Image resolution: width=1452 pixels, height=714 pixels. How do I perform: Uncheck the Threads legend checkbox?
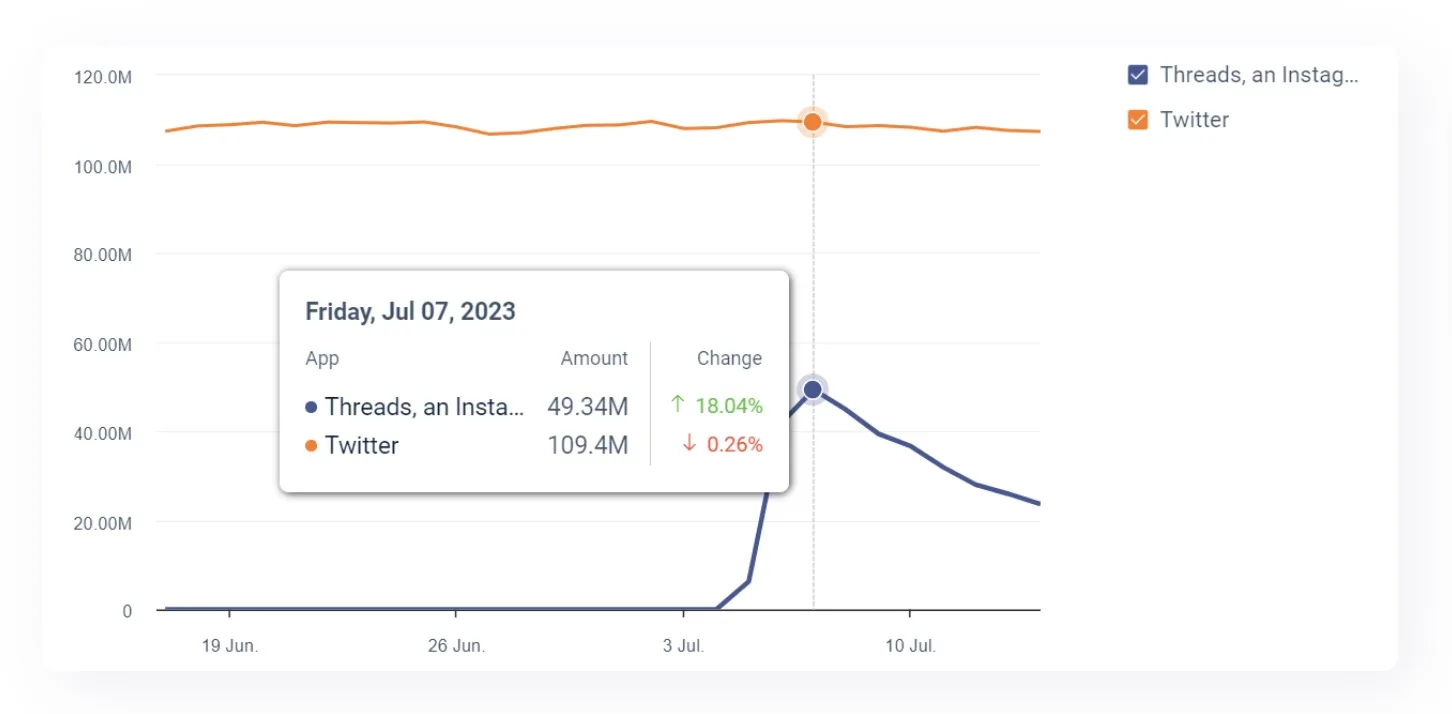tap(1137, 75)
